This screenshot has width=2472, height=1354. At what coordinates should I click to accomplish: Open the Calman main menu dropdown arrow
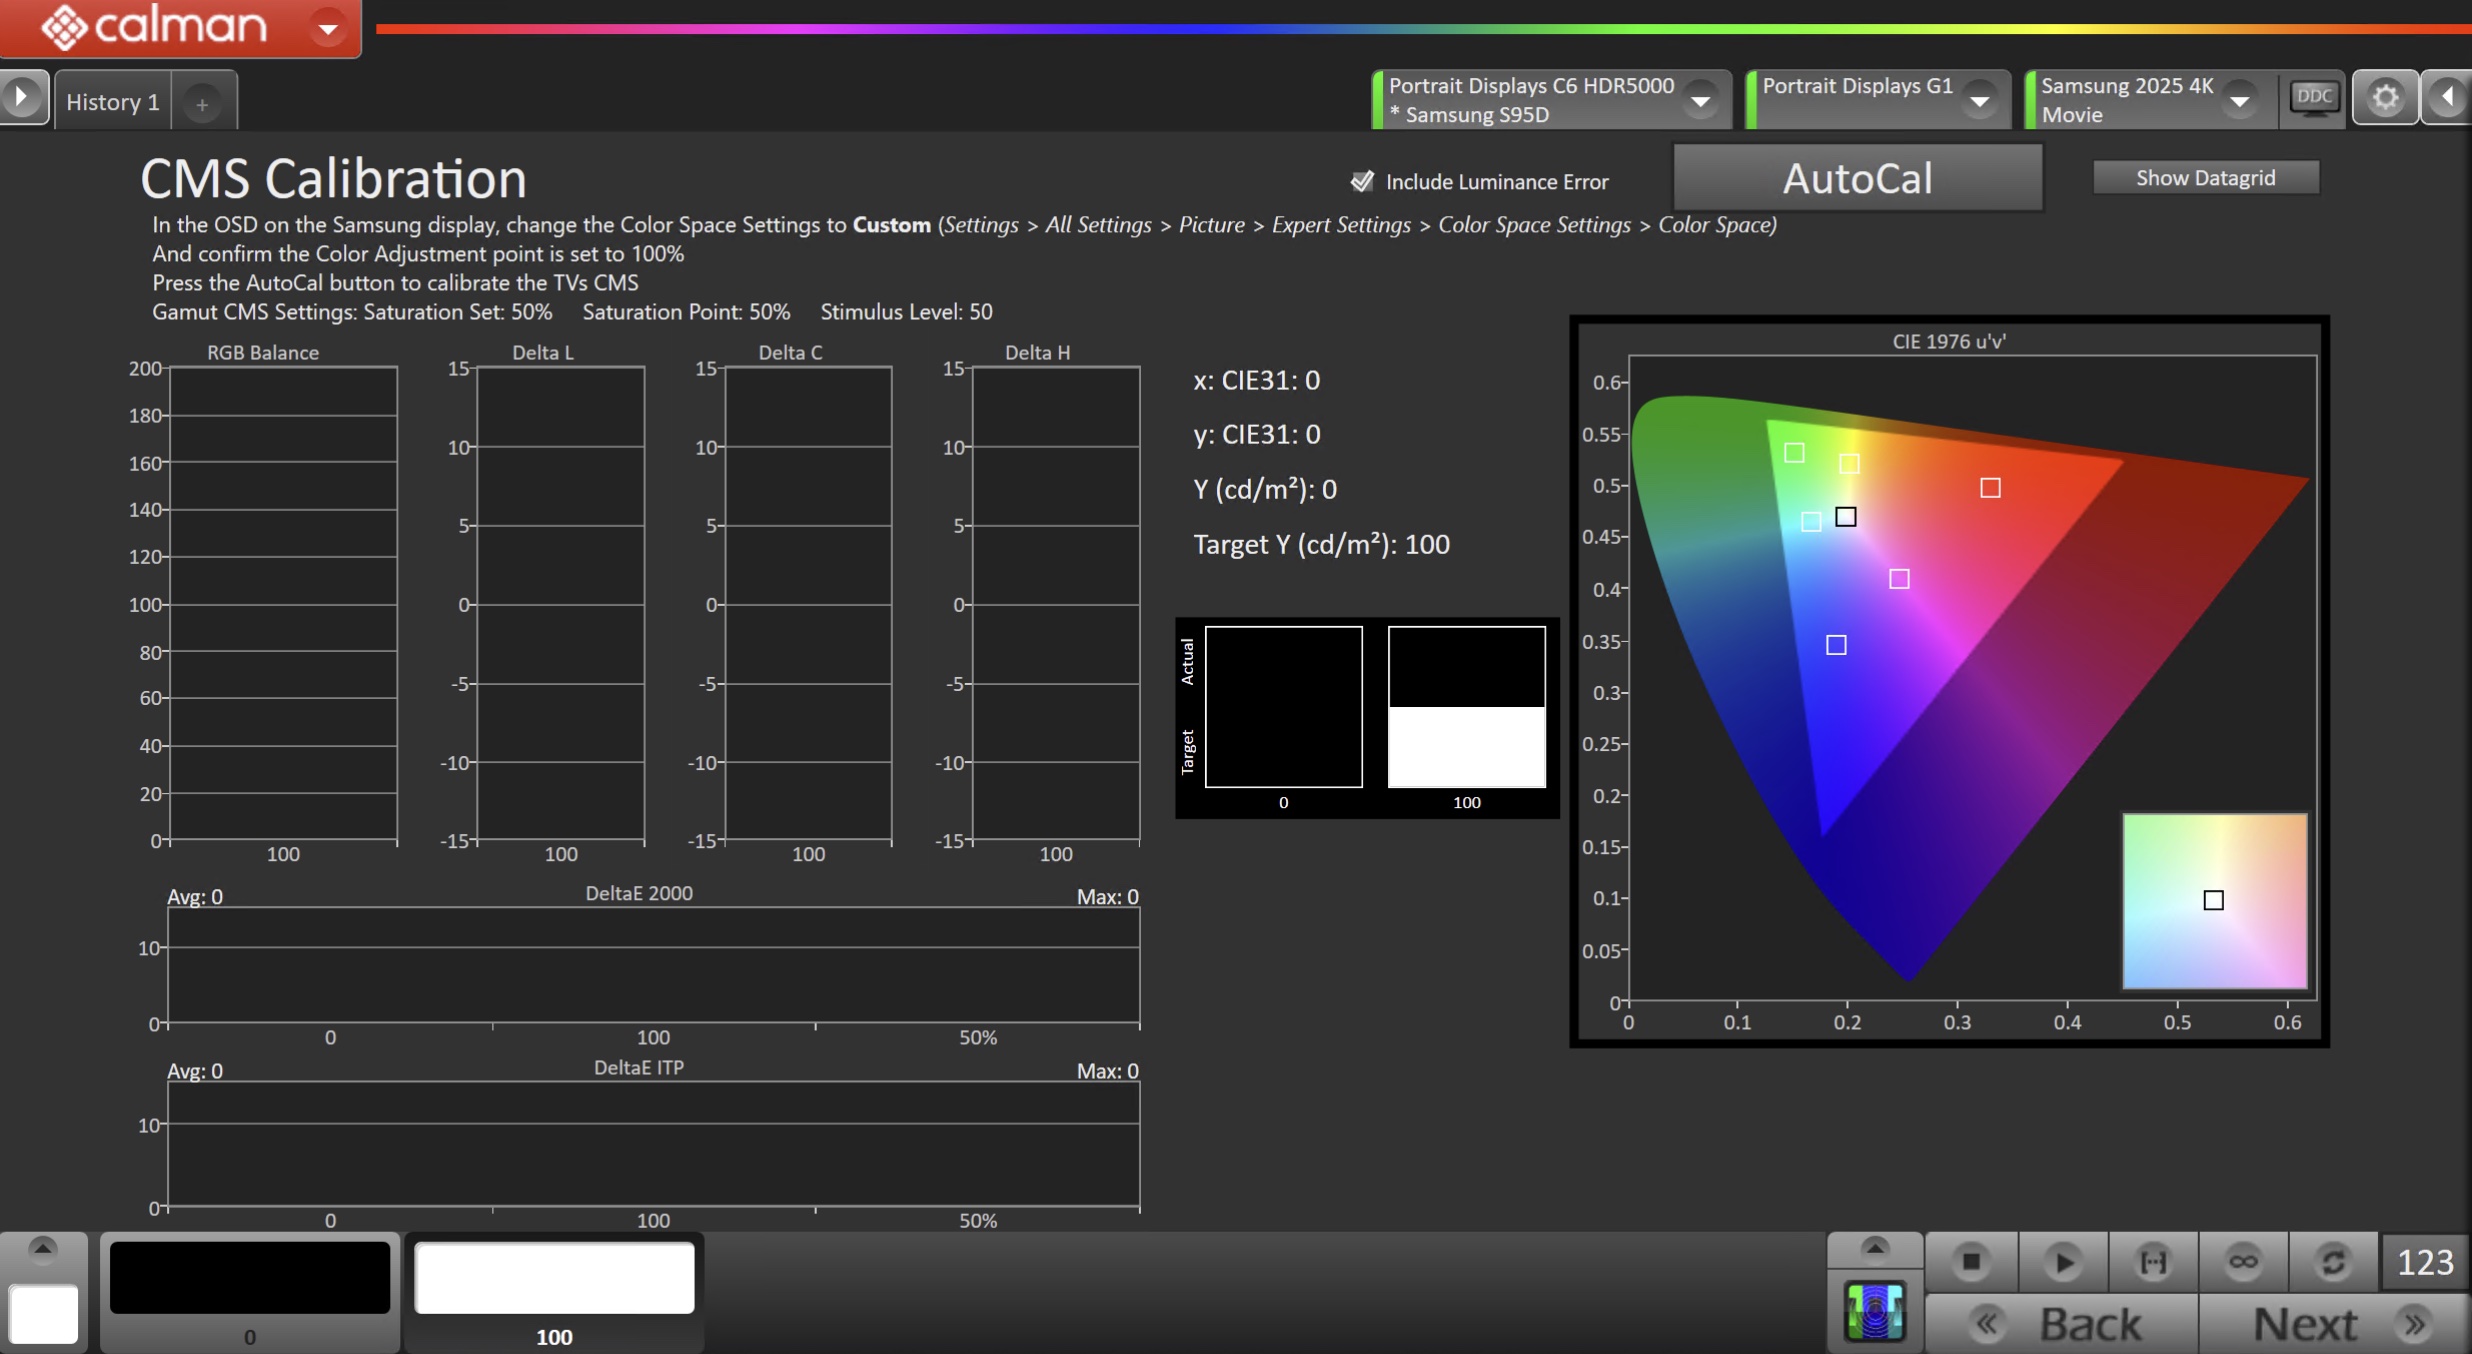pyautogui.click(x=328, y=28)
